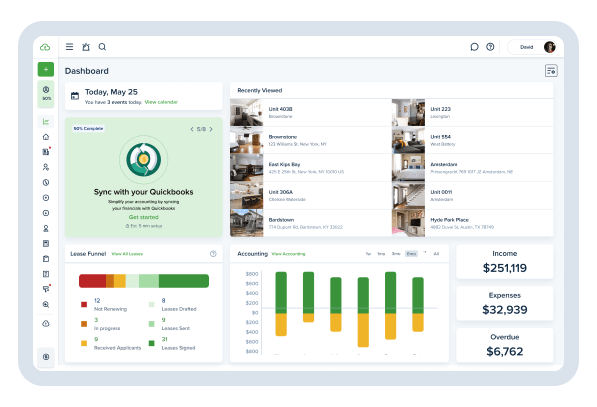Image resolution: width=597 pixels, height=407 pixels.
Task: Open Unit 306A recently viewed row
Action: tap(311, 195)
